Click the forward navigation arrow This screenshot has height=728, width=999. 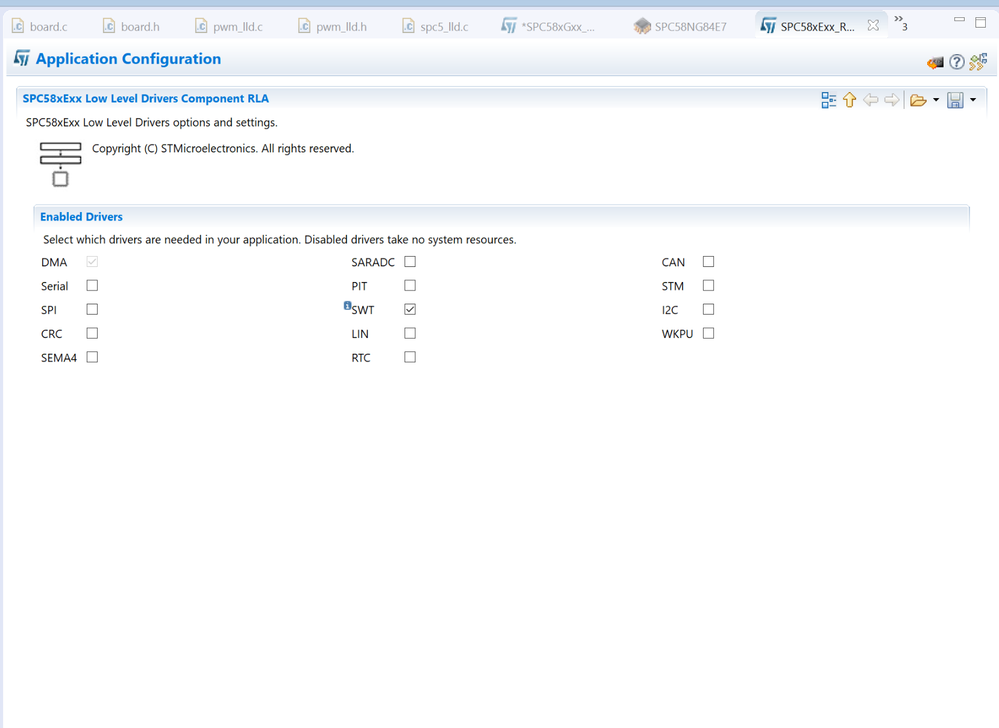(891, 100)
